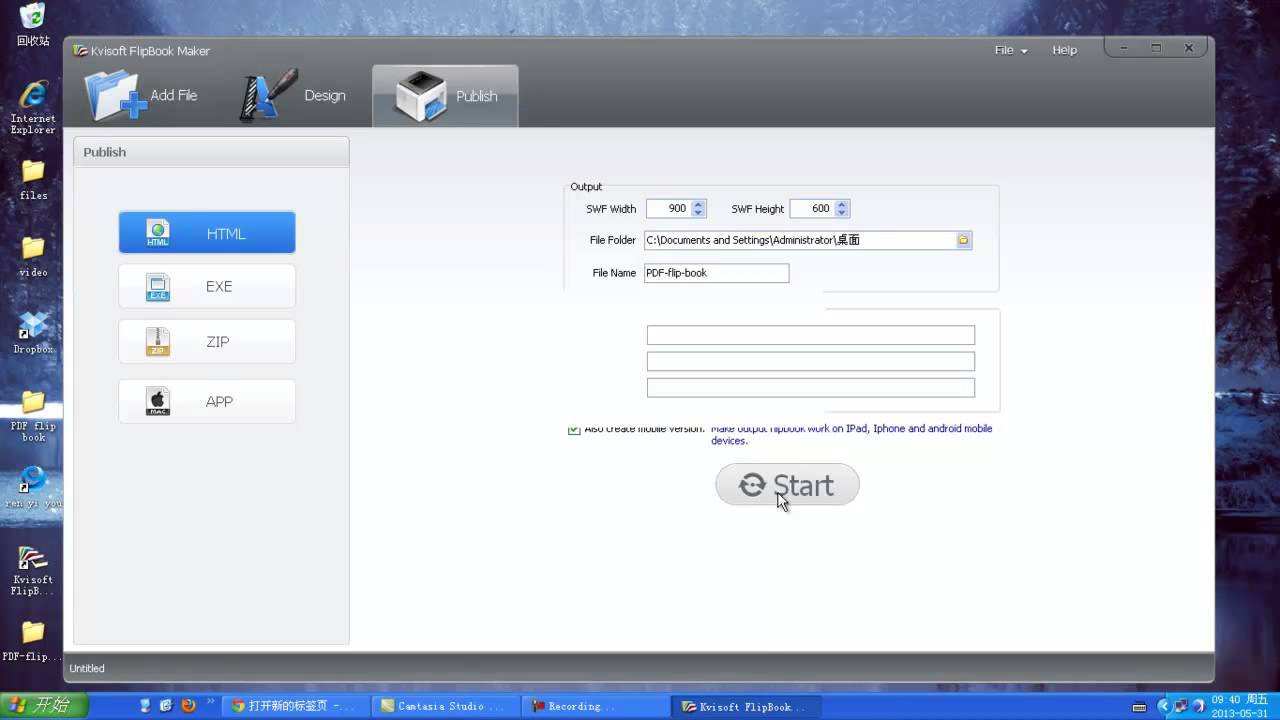
Task: Click the middle blank text field
Action: tap(811, 361)
